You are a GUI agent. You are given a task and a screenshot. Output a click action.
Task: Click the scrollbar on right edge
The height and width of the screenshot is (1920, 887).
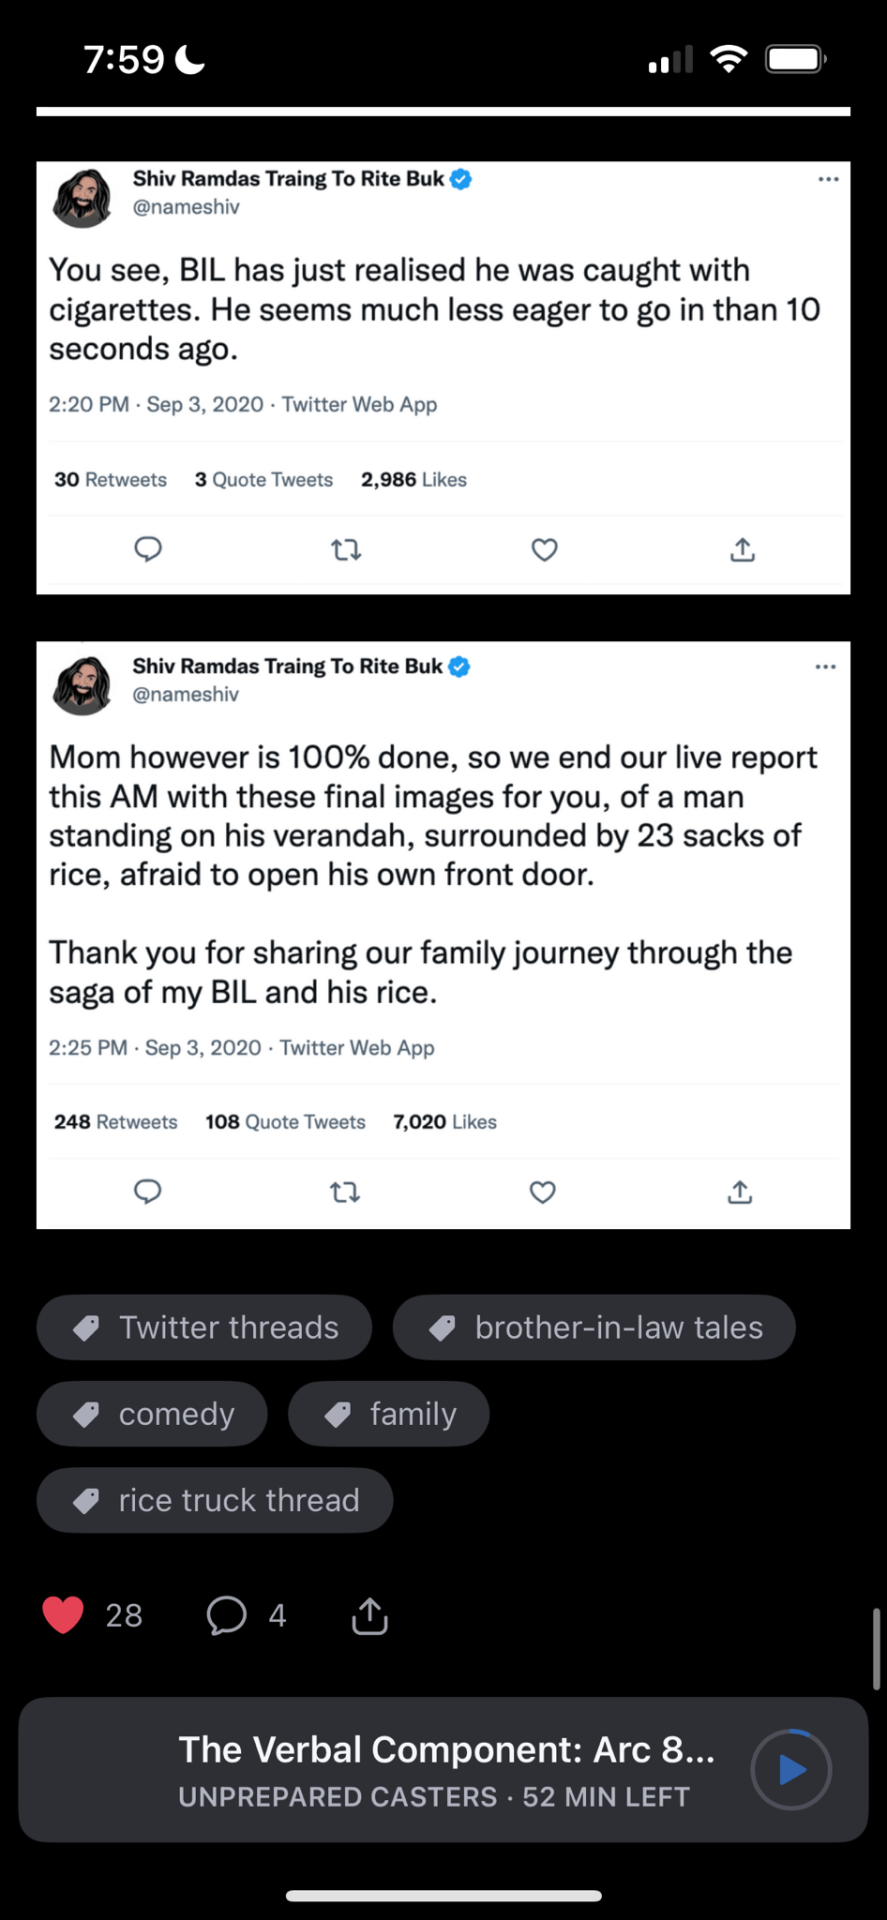877,1649
